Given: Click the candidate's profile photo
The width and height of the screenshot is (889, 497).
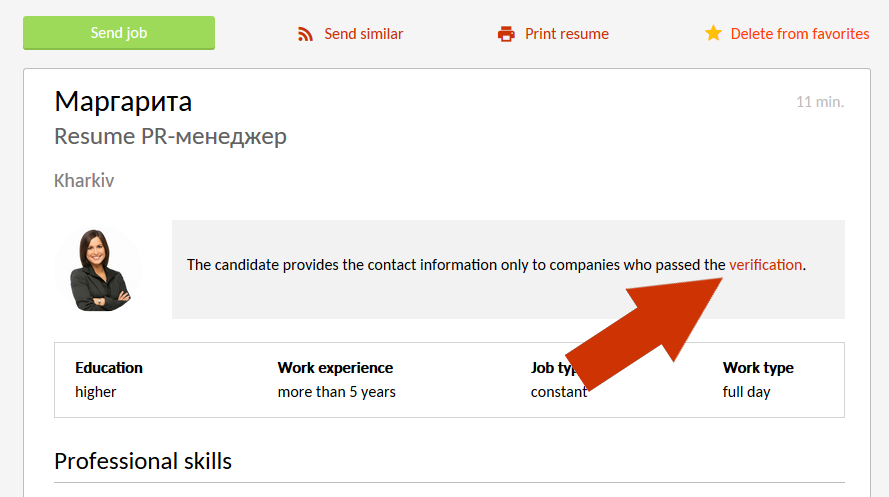Looking at the screenshot, I should (99, 270).
